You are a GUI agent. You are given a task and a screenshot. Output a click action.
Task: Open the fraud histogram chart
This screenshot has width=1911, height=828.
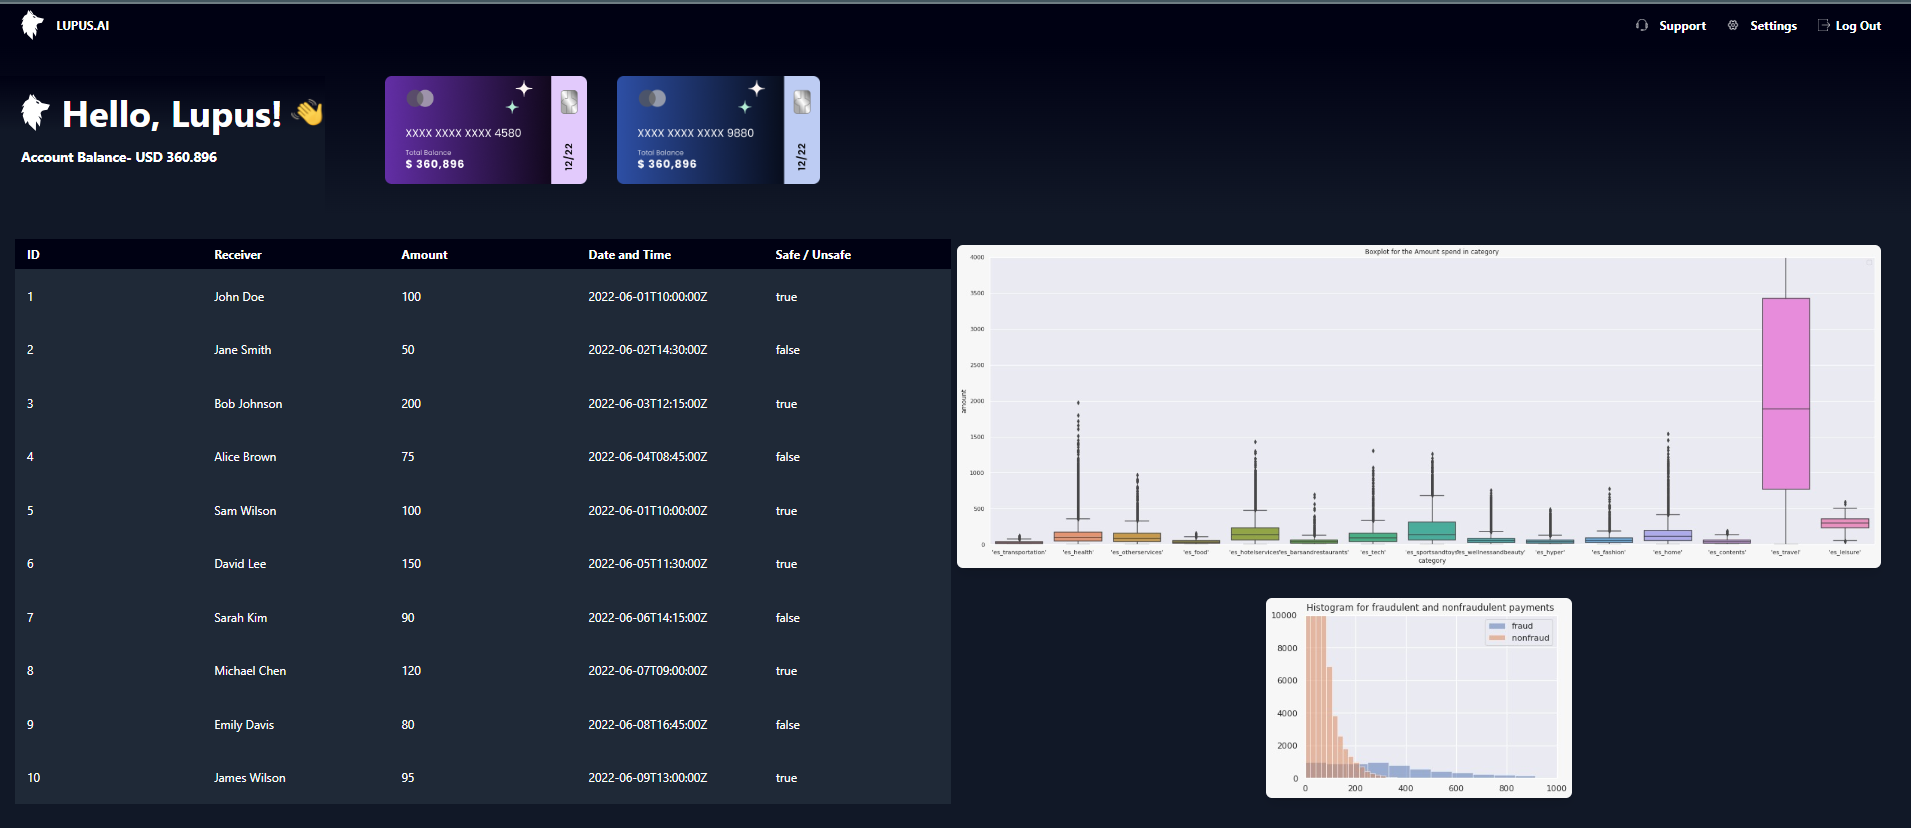[1418, 698]
